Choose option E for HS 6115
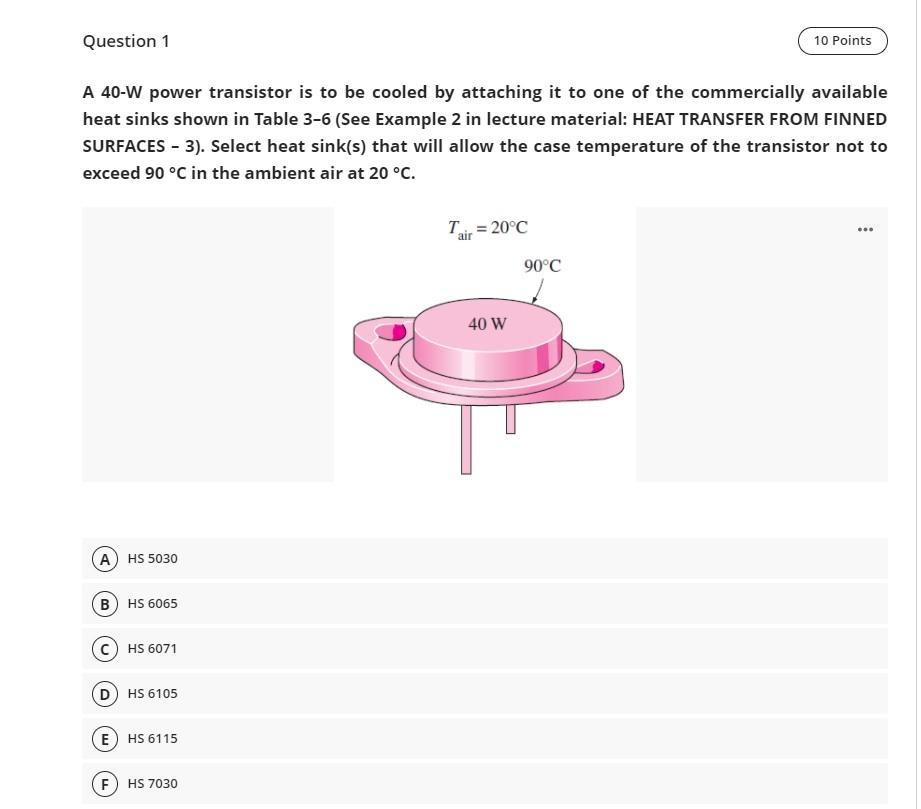The height and width of the screenshot is (809, 921). click(104, 738)
